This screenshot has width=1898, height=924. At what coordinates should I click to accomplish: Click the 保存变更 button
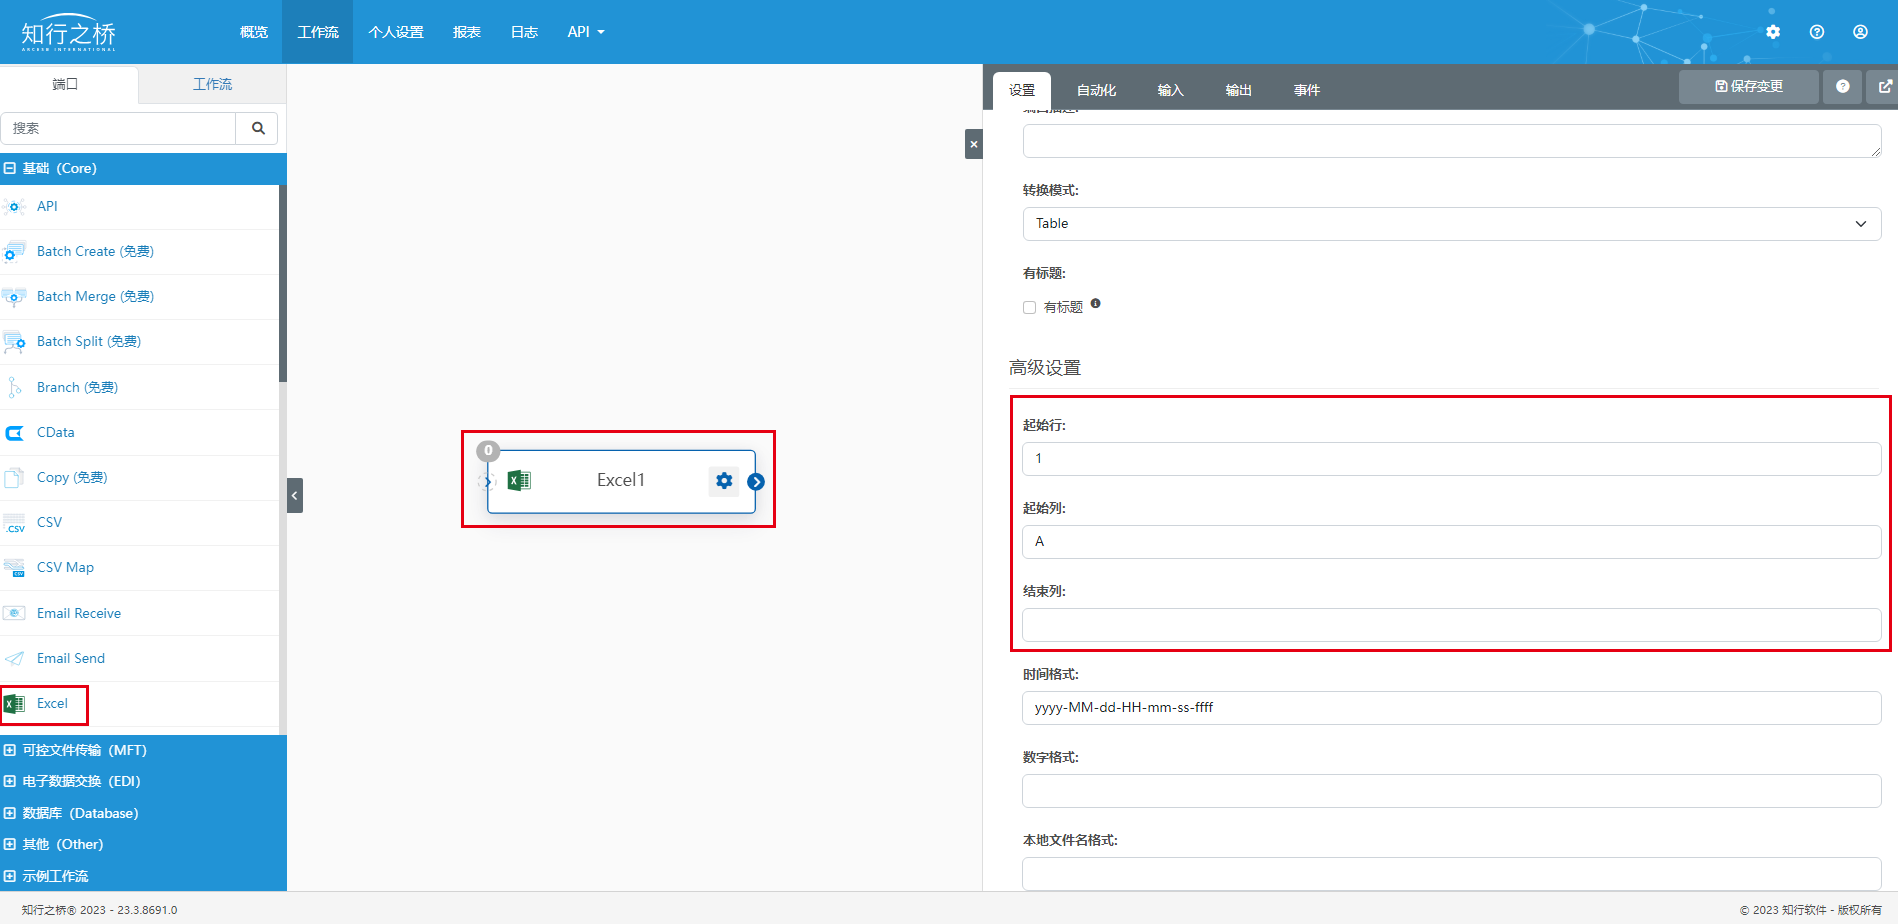(1748, 87)
